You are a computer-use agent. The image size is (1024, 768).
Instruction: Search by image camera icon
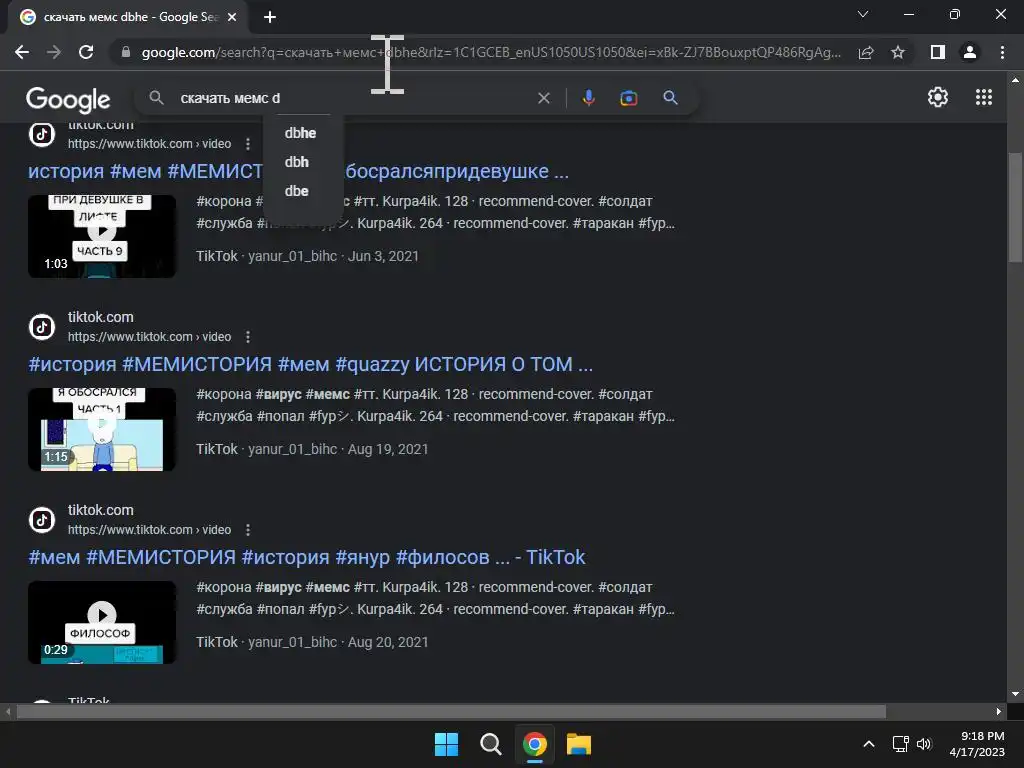pos(628,98)
